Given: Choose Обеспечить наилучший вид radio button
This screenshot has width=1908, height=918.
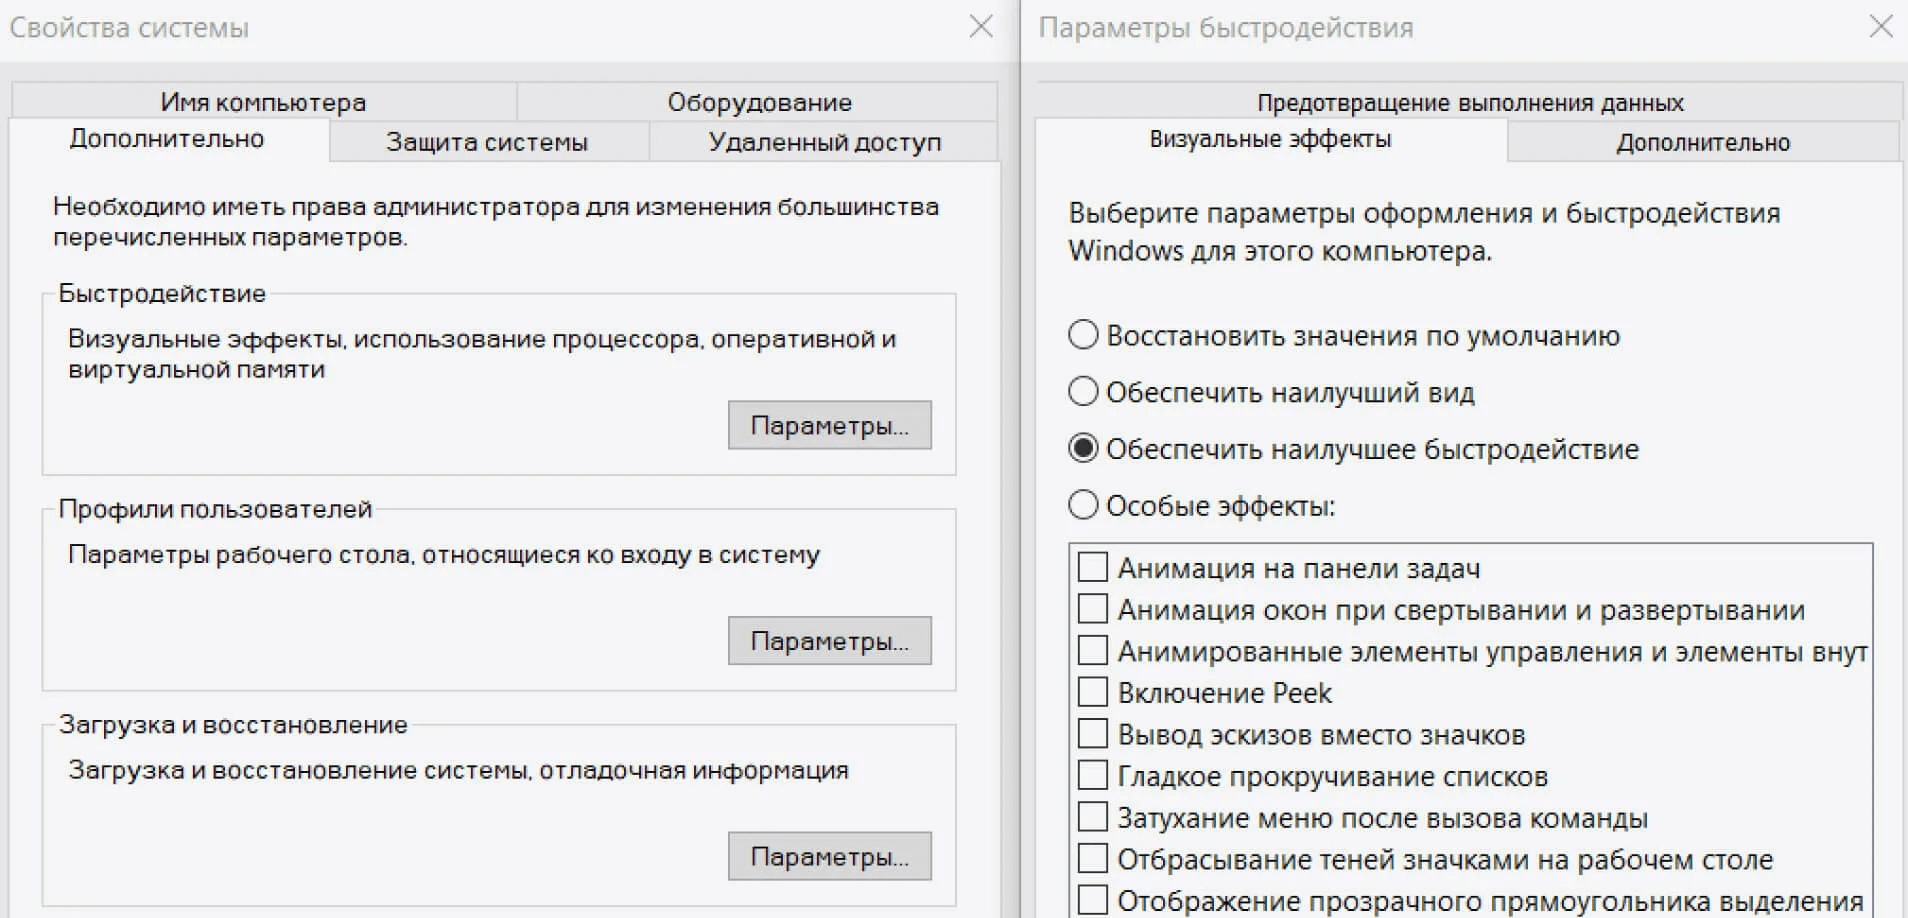Looking at the screenshot, I should [x=1083, y=391].
